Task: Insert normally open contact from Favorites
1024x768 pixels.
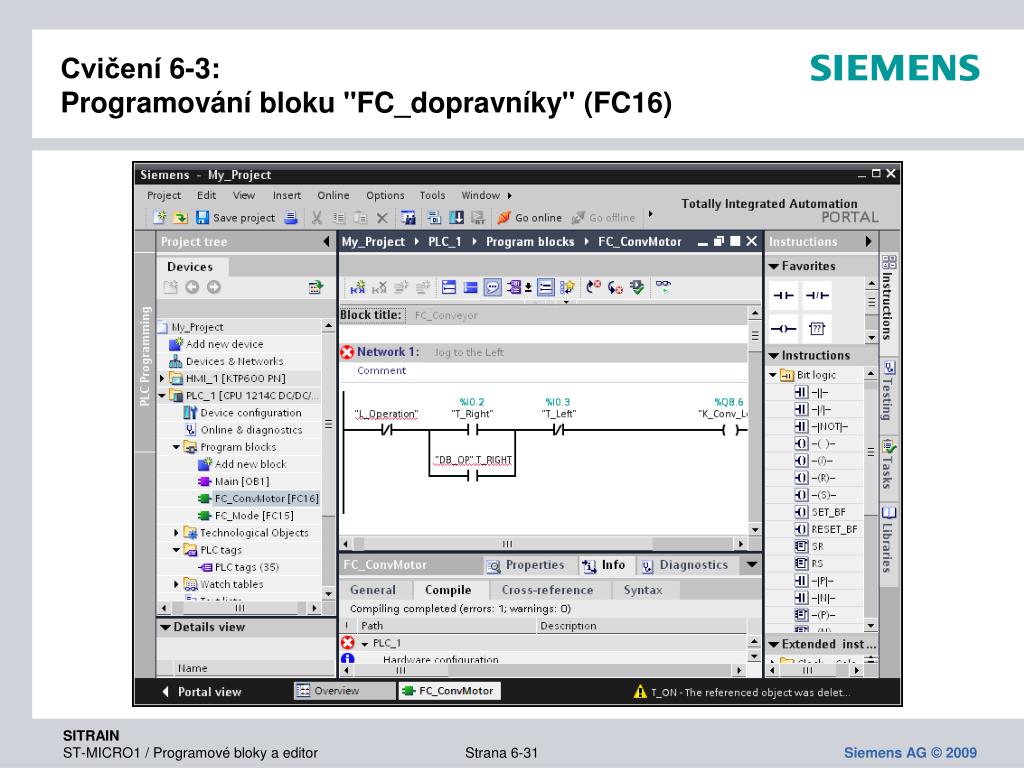Action: pos(784,295)
